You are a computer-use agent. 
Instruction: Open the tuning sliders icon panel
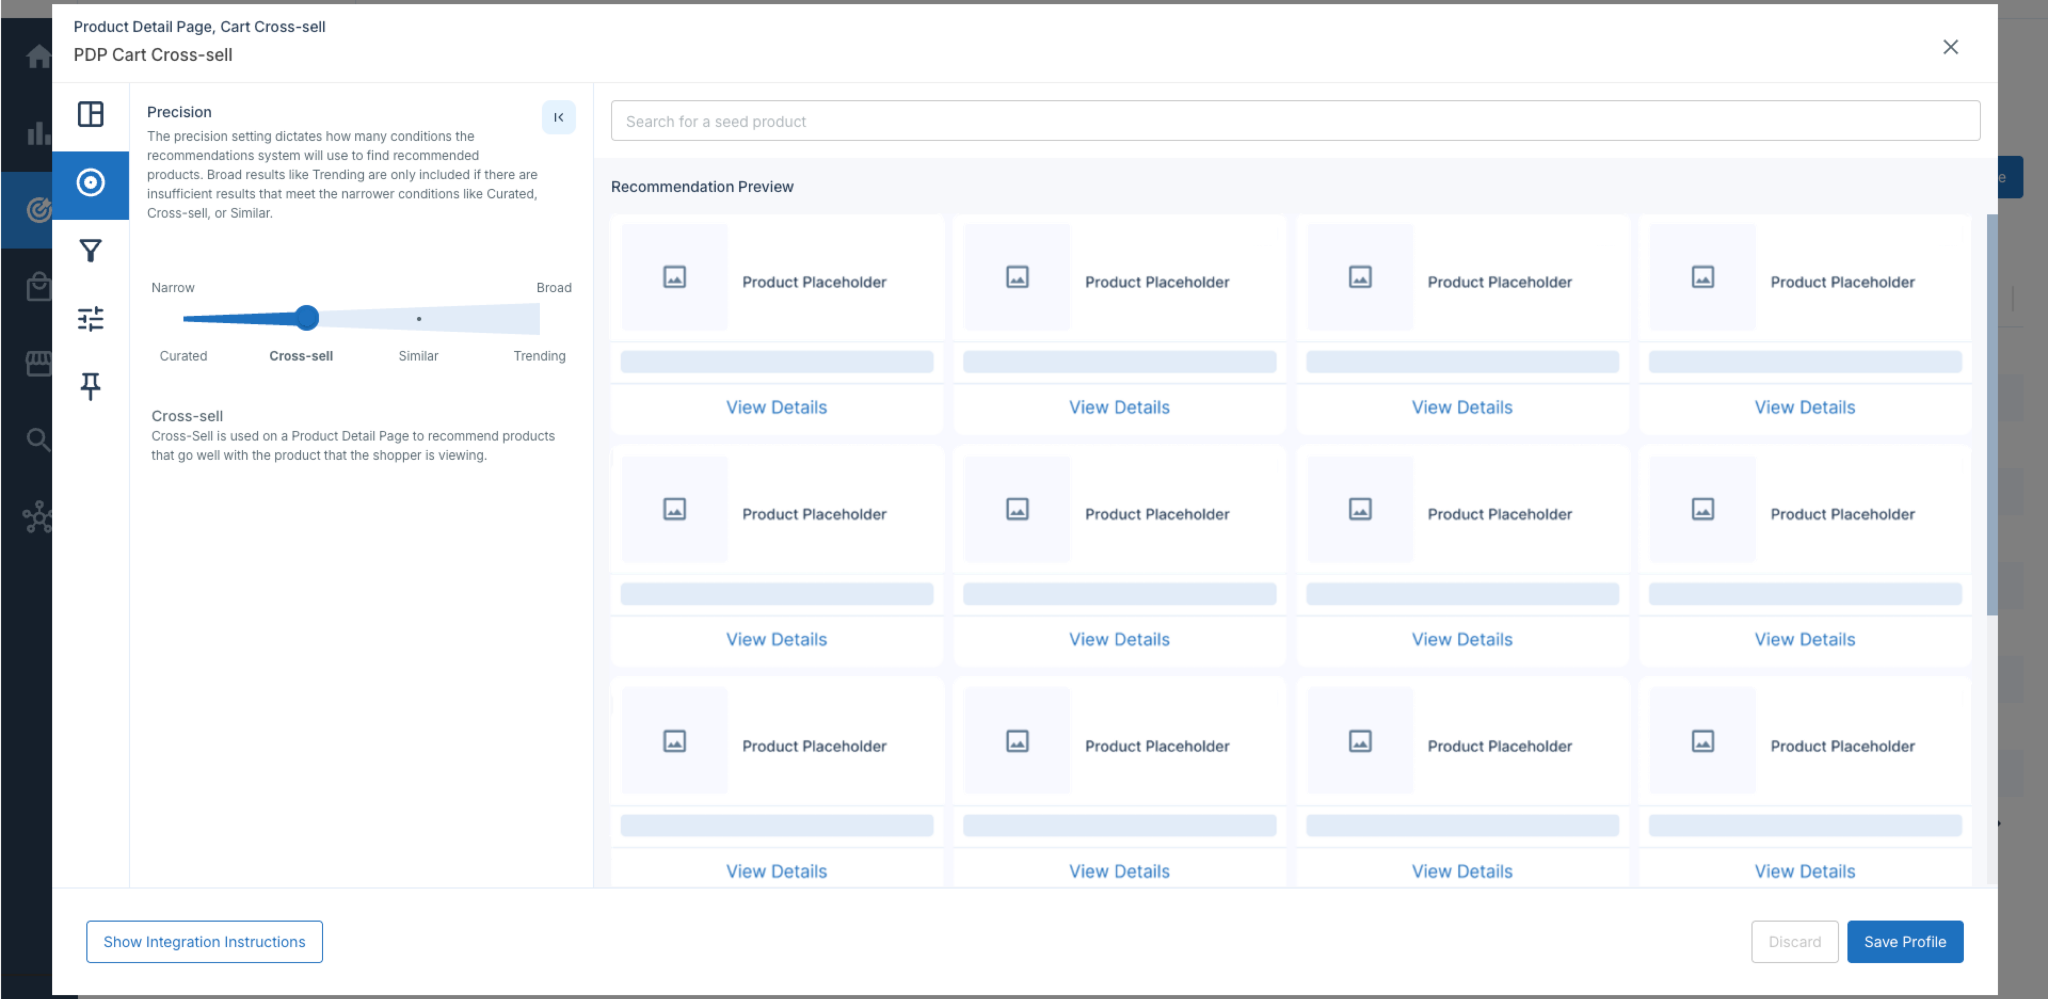tap(91, 319)
